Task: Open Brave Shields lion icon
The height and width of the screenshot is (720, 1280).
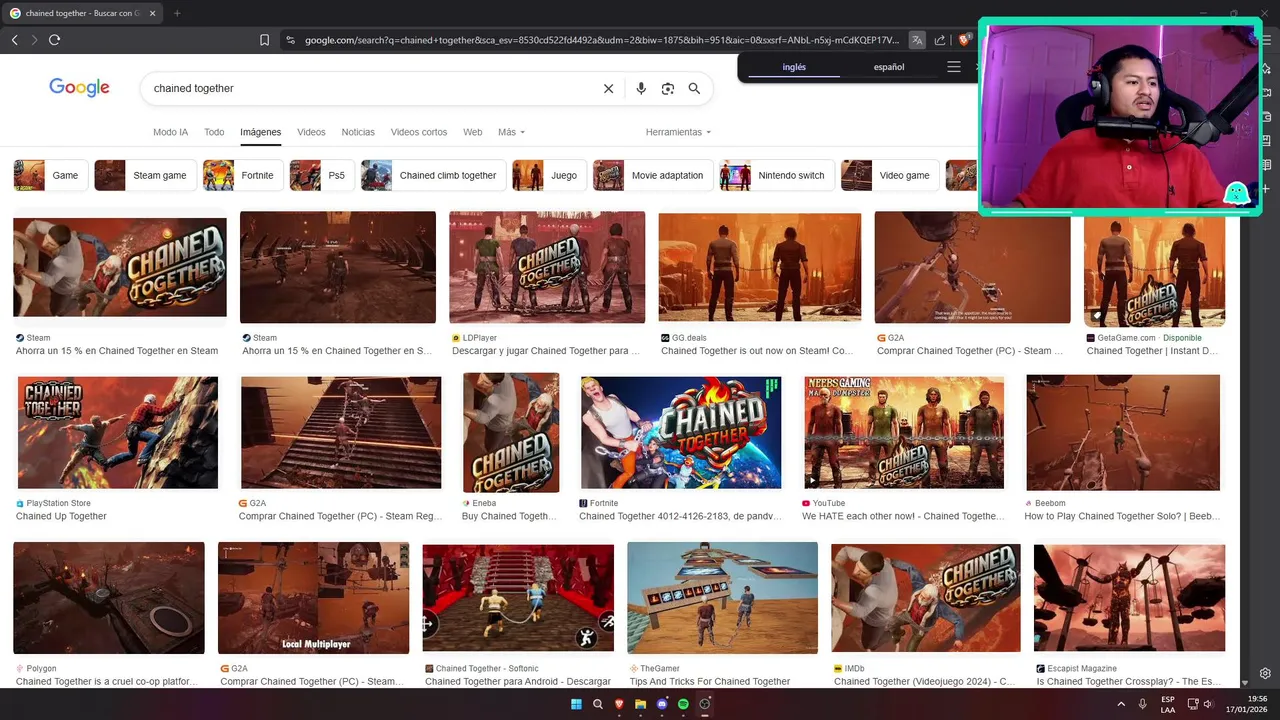Action: [964, 40]
